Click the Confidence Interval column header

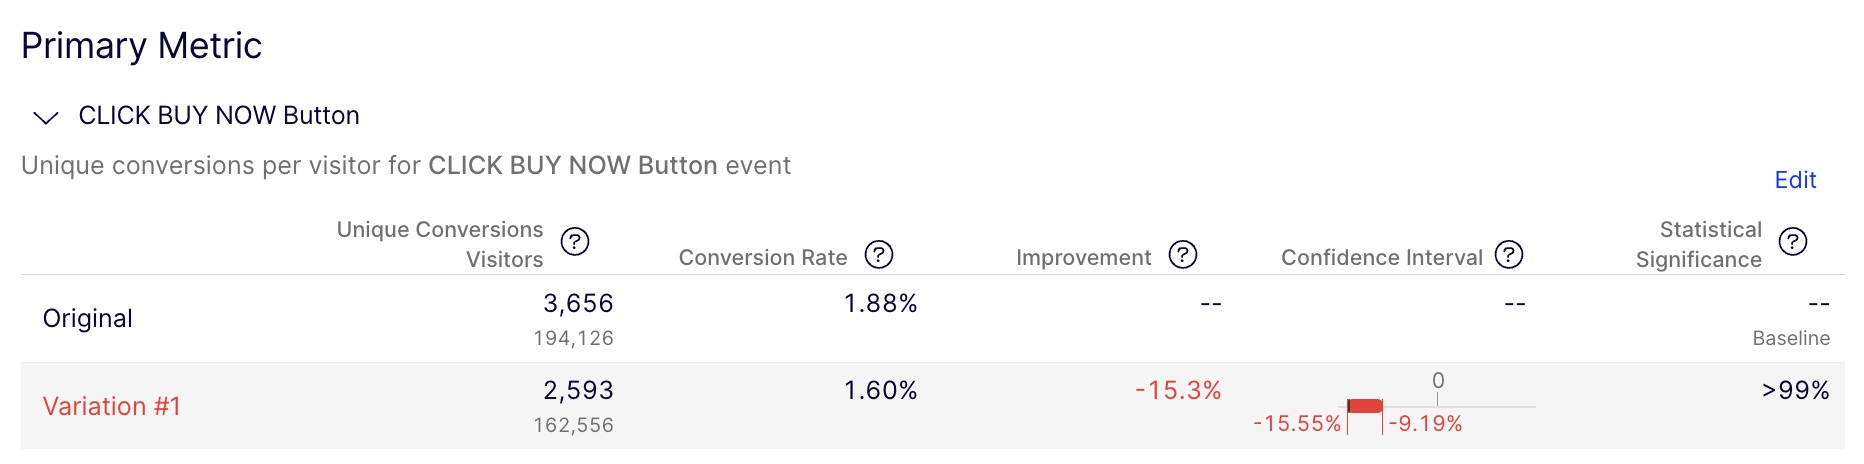tap(1382, 258)
